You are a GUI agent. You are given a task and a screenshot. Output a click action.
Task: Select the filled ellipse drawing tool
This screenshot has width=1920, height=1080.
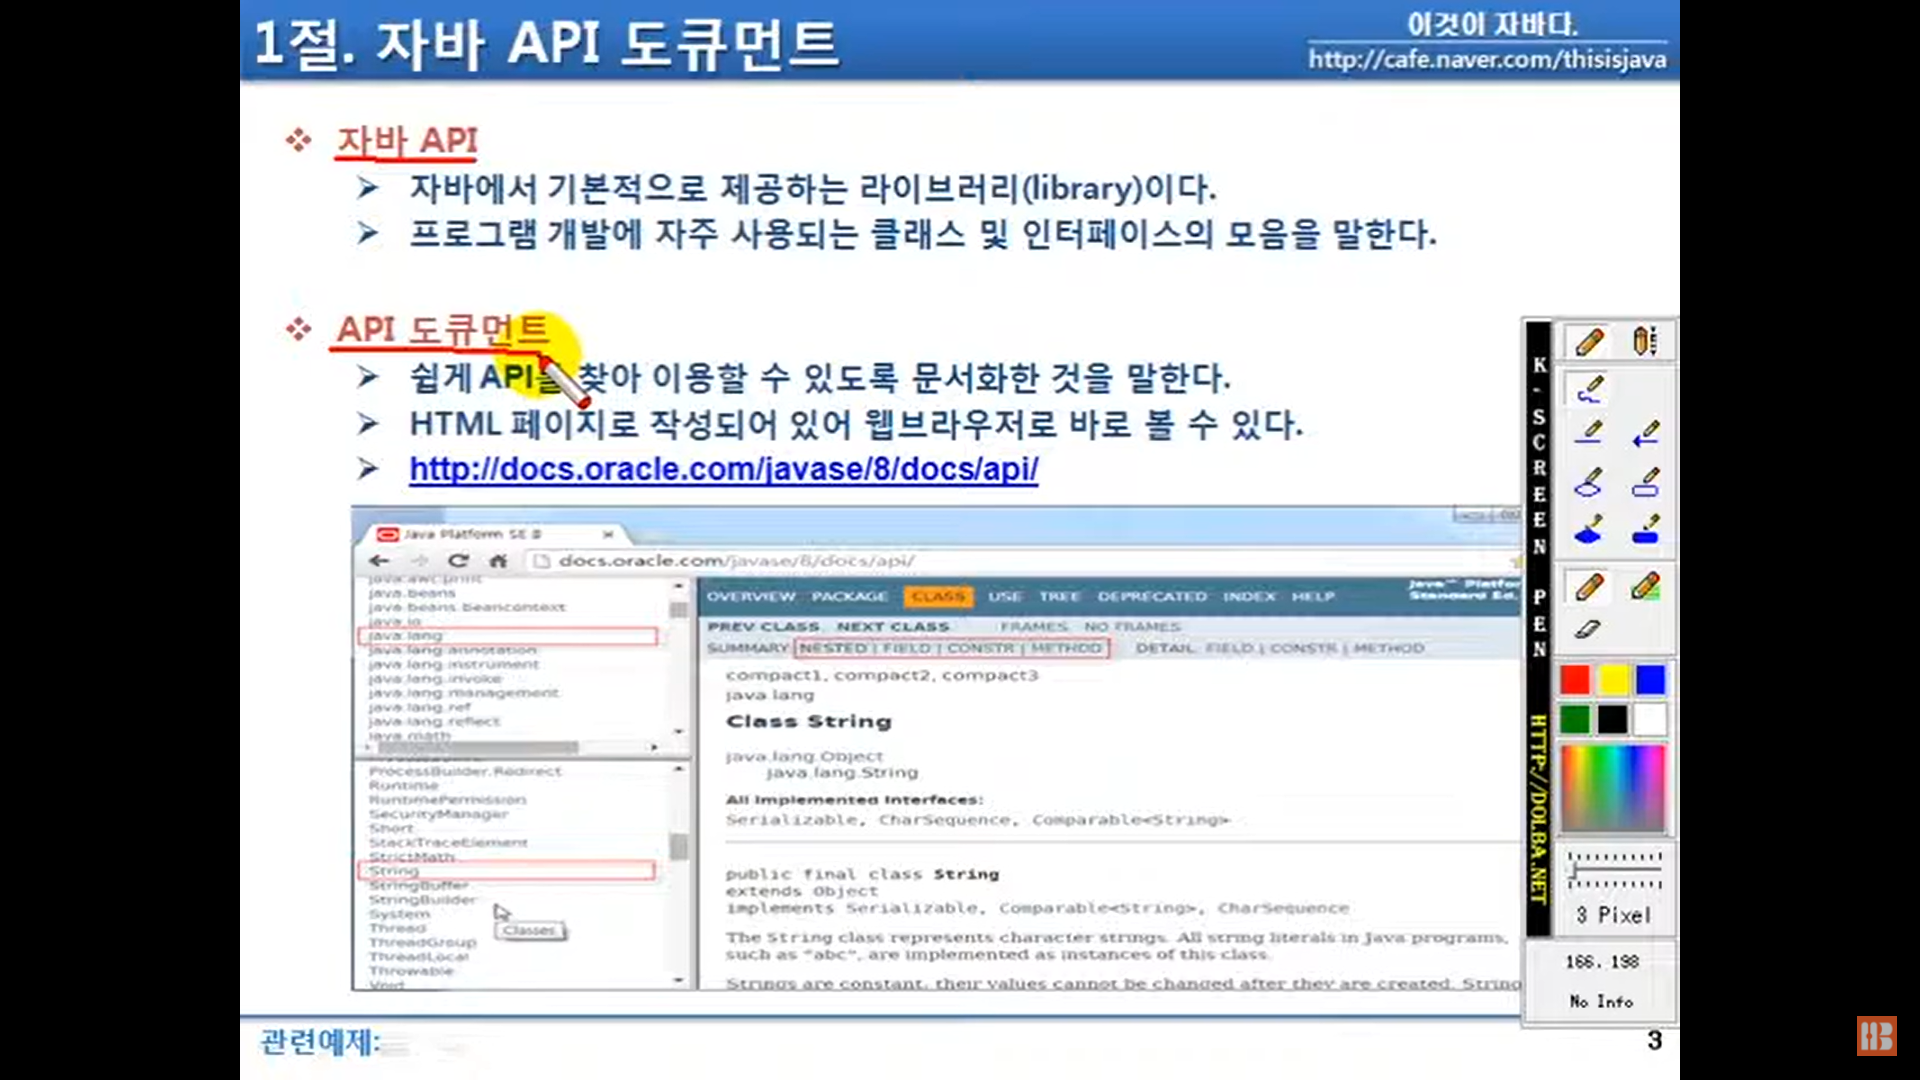[x=1589, y=529]
